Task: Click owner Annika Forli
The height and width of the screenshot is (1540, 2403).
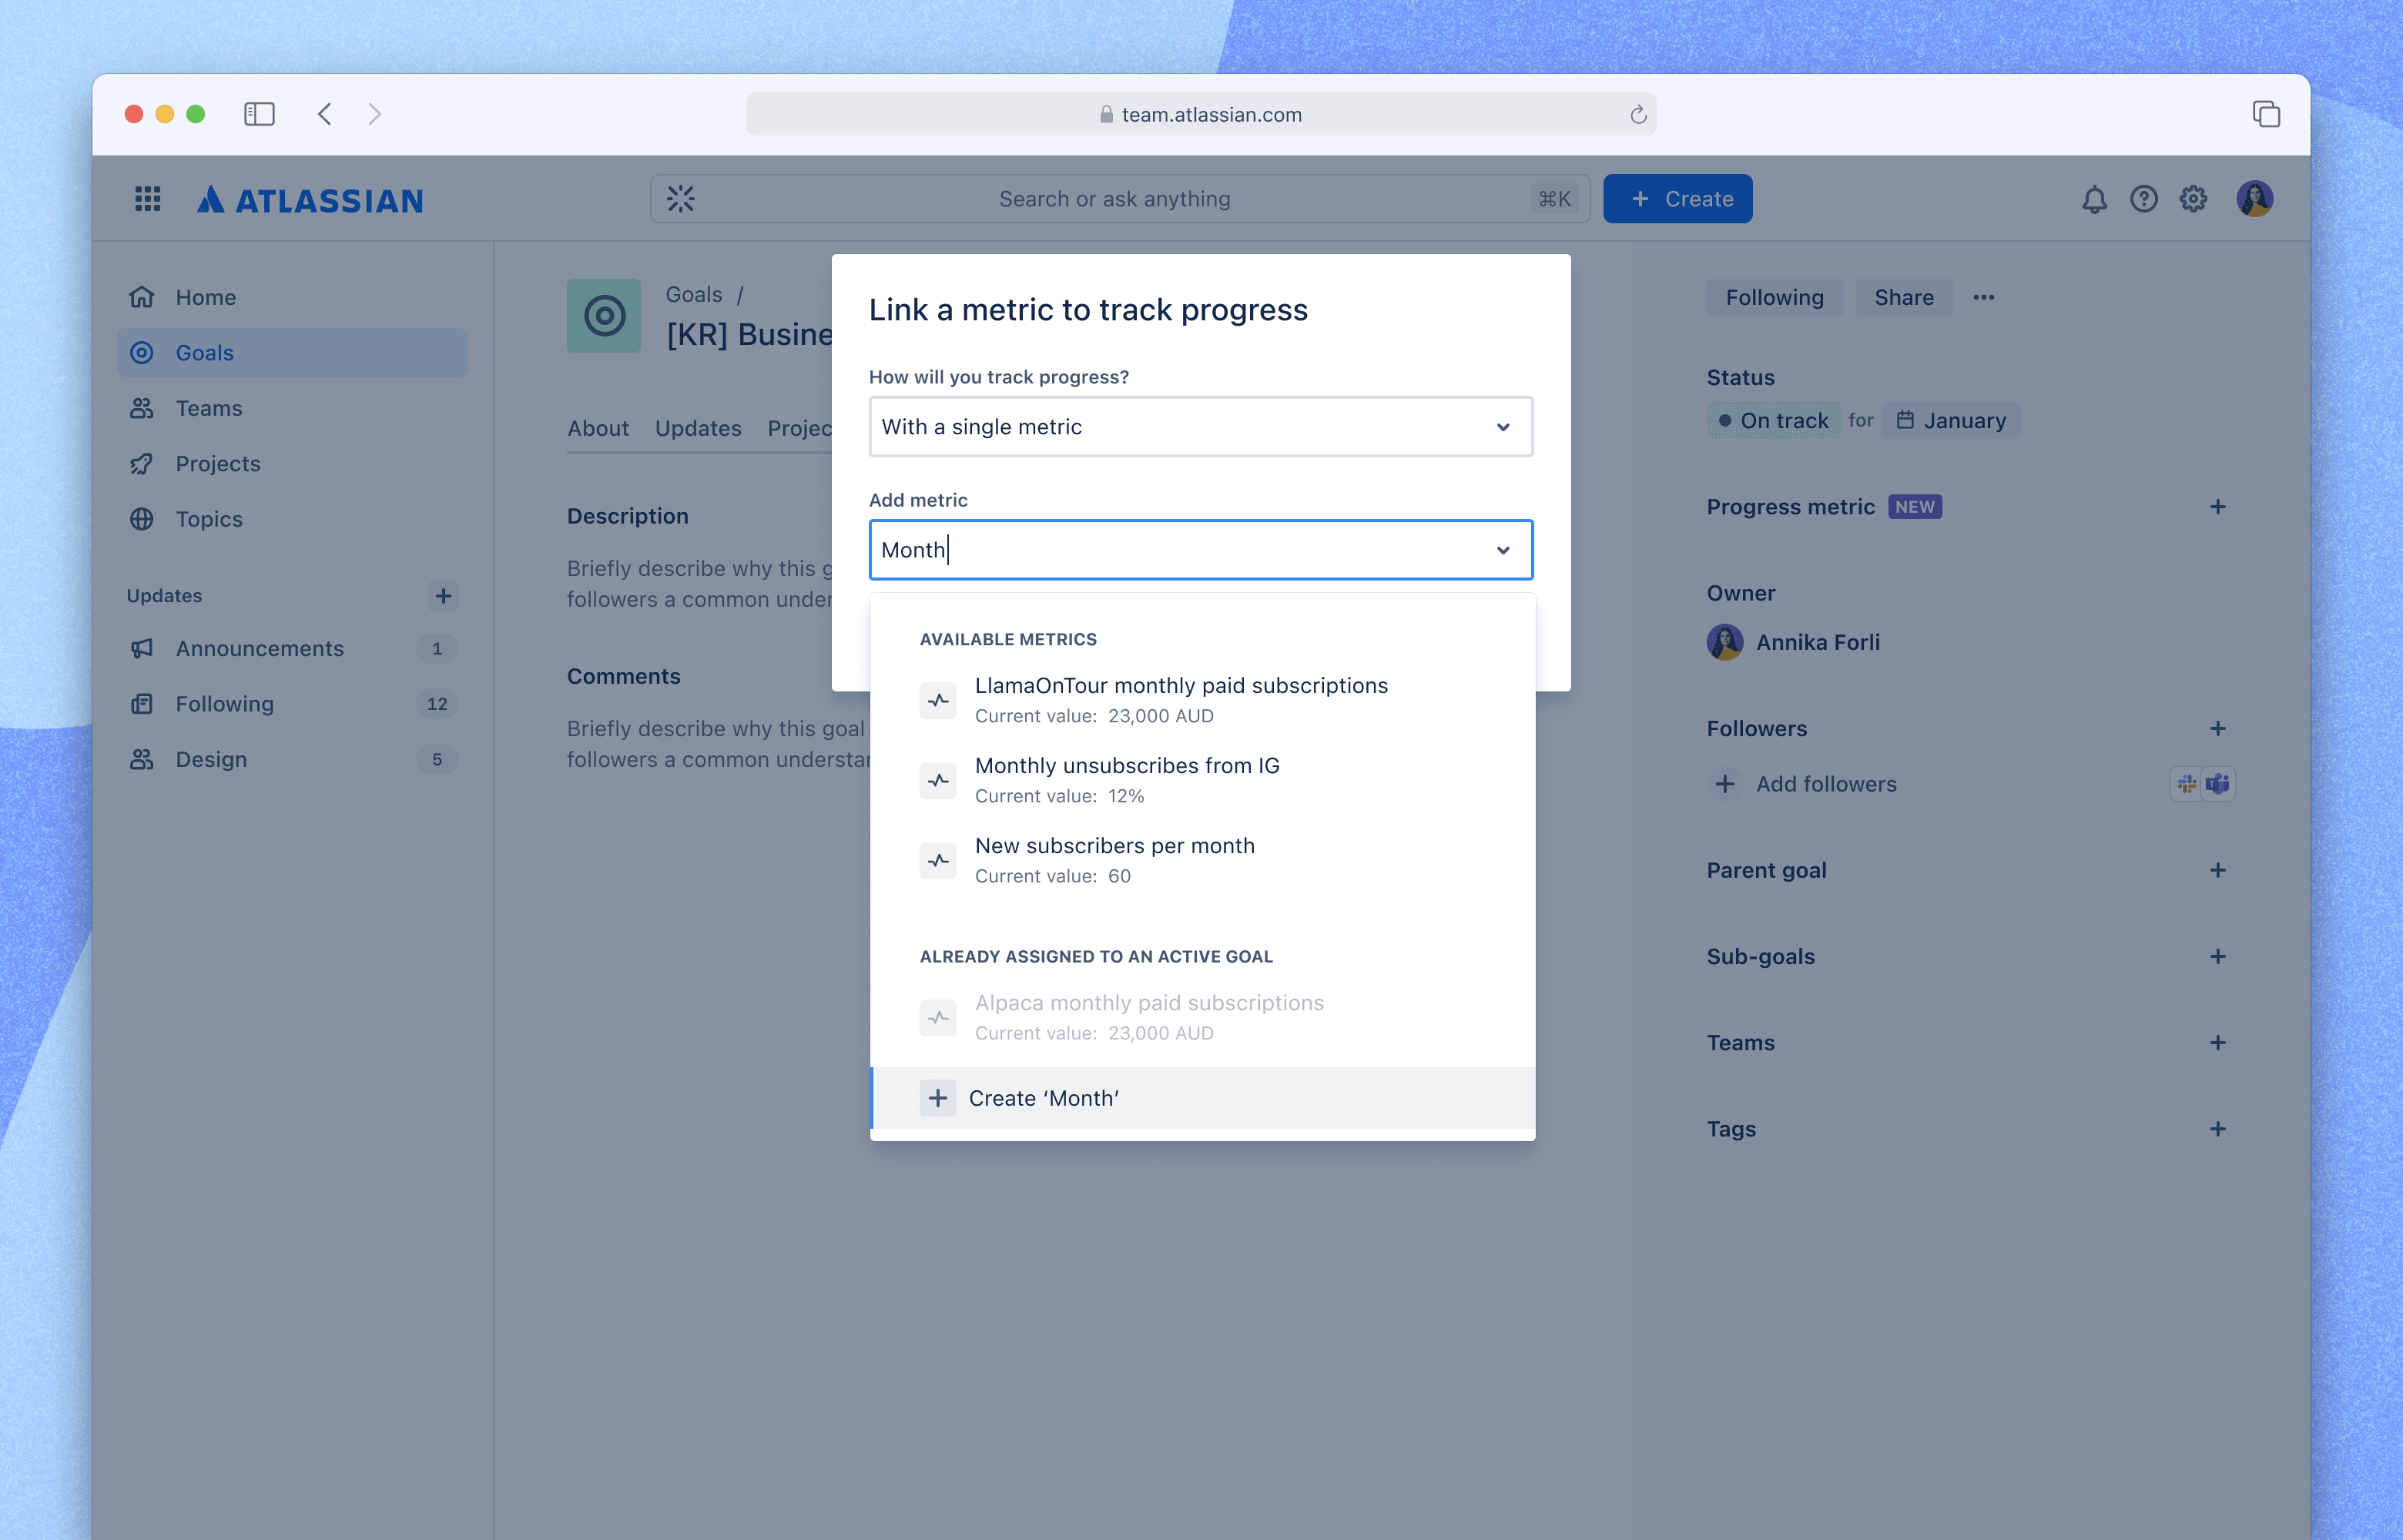Action: [1793, 642]
